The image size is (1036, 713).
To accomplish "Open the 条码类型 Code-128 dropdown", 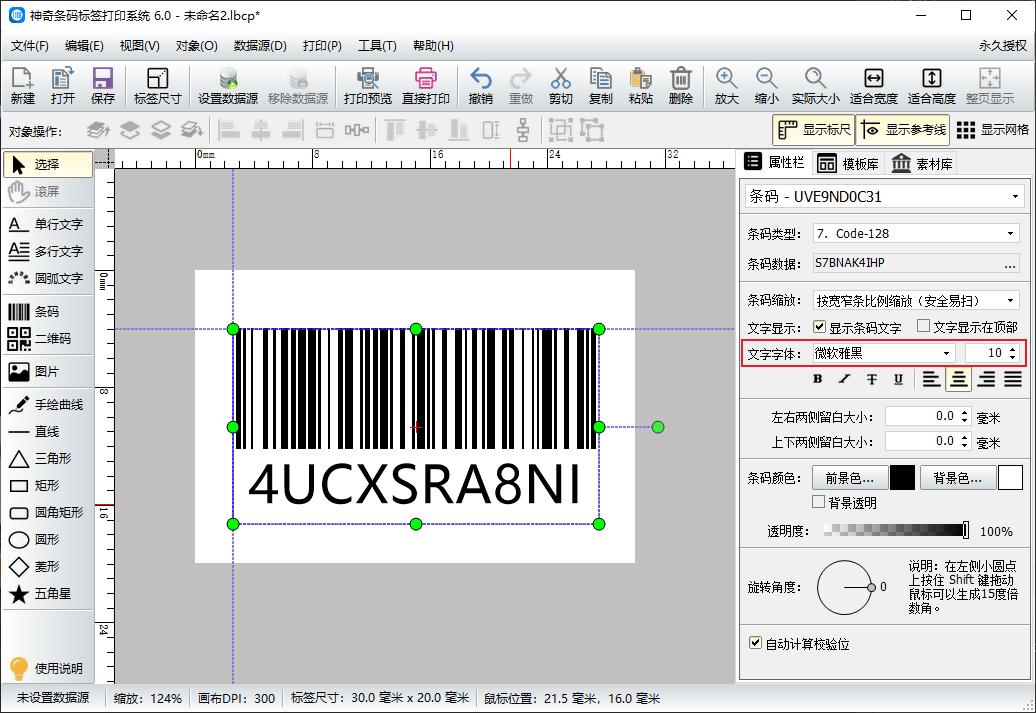I will click(917, 233).
